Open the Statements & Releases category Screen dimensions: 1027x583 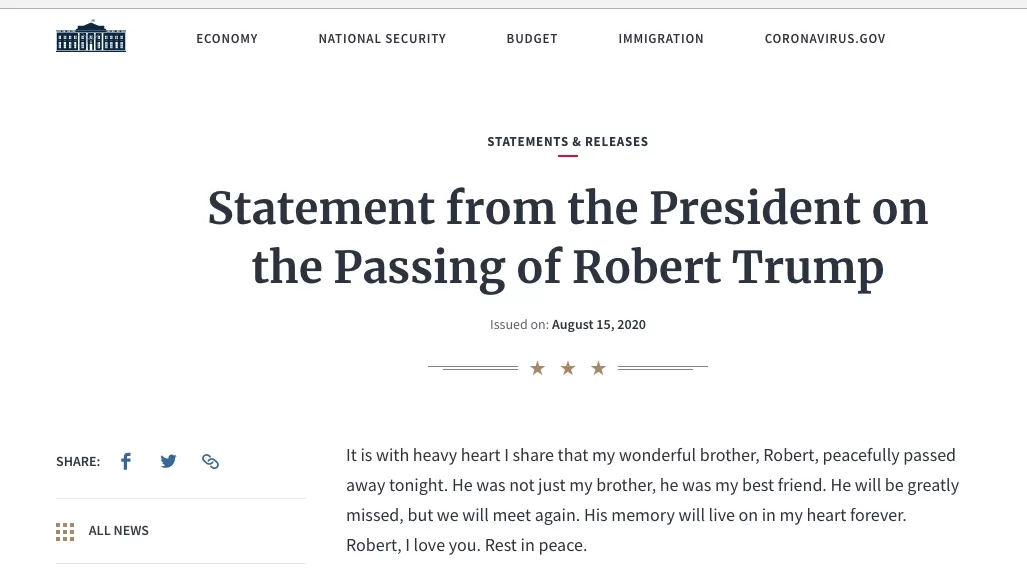(x=568, y=141)
